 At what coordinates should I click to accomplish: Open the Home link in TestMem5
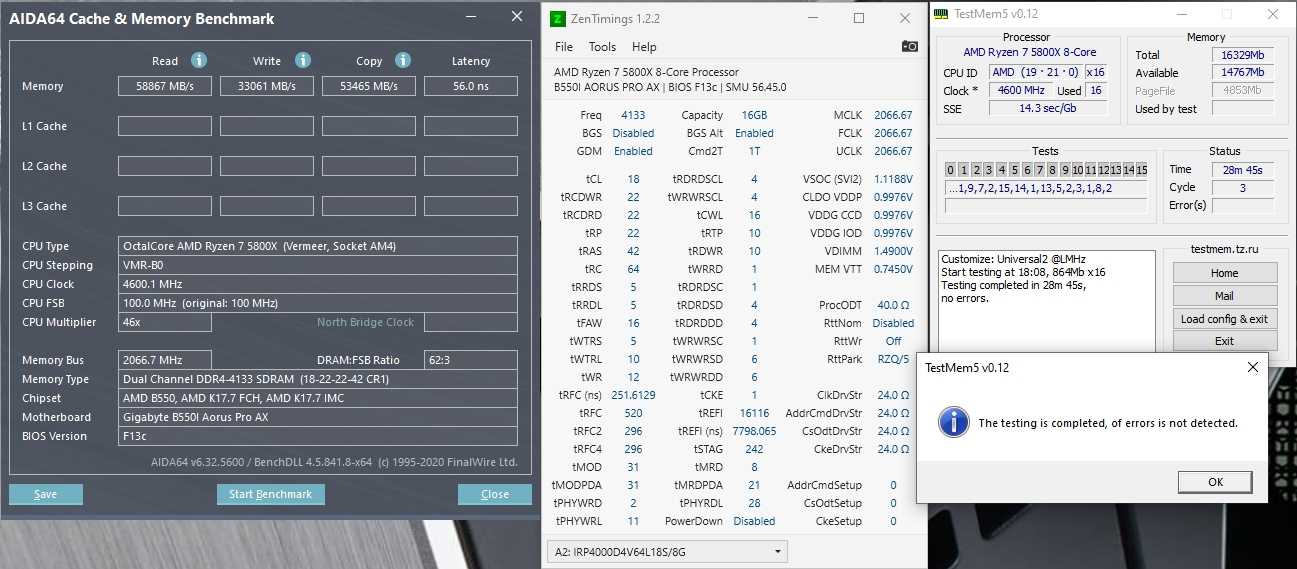1224,273
